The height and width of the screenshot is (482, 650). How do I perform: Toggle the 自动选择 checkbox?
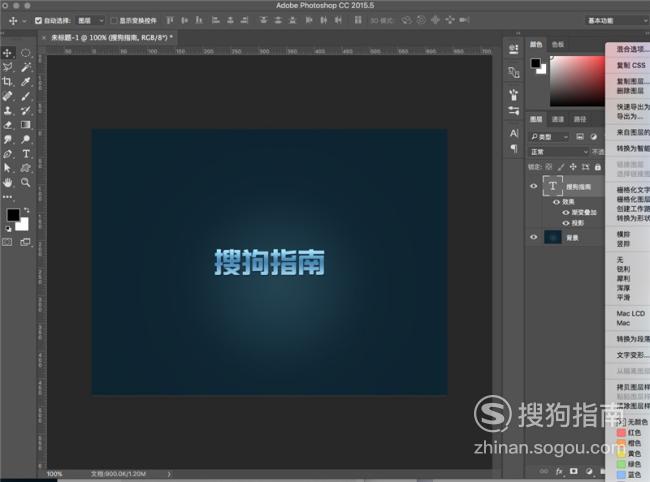tap(39, 20)
